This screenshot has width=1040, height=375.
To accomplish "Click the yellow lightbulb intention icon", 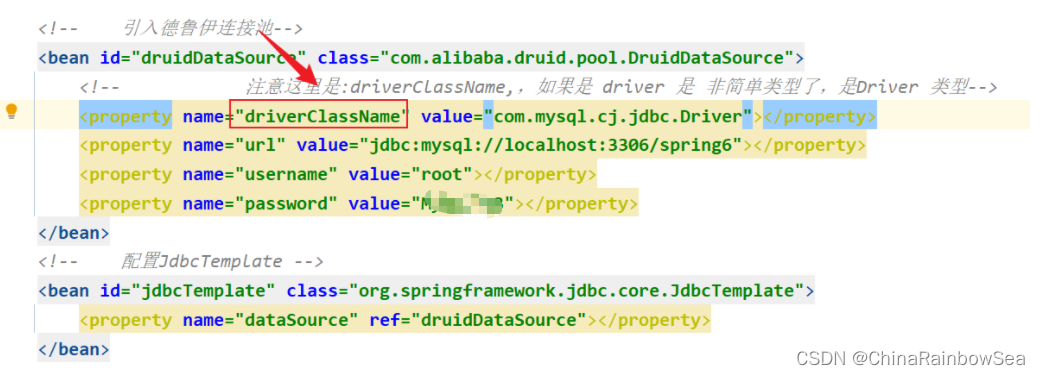I will pos(11,112).
